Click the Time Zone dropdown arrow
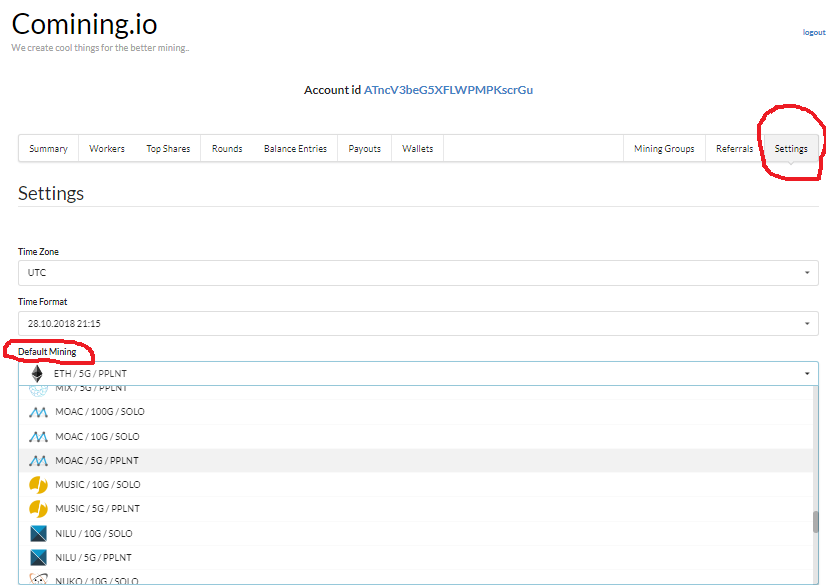Viewport: 826px width, 585px height. [807, 273]
